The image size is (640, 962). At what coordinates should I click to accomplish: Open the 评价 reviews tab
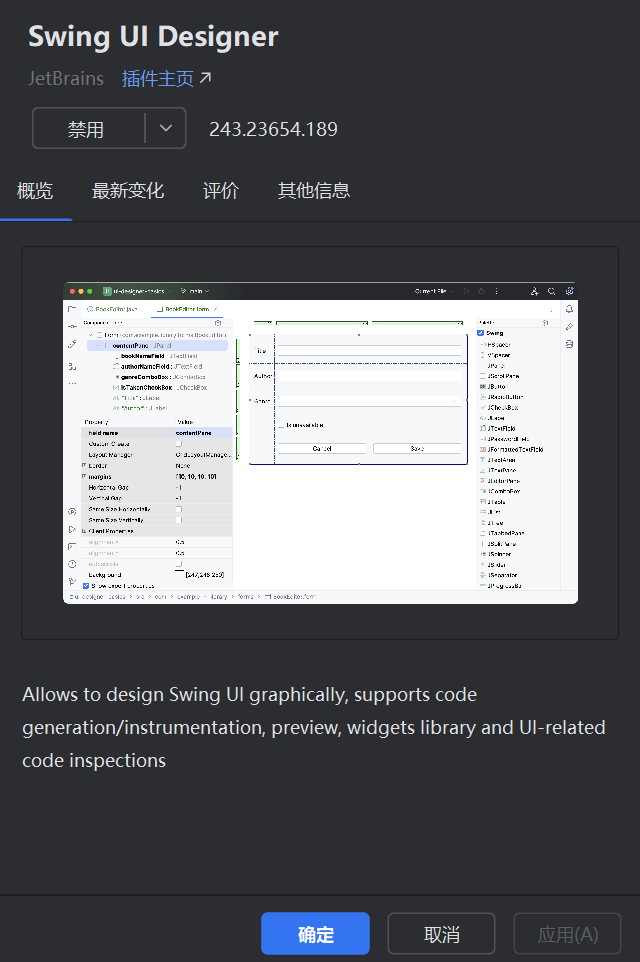pyautogui.click(x=221, y=191)
